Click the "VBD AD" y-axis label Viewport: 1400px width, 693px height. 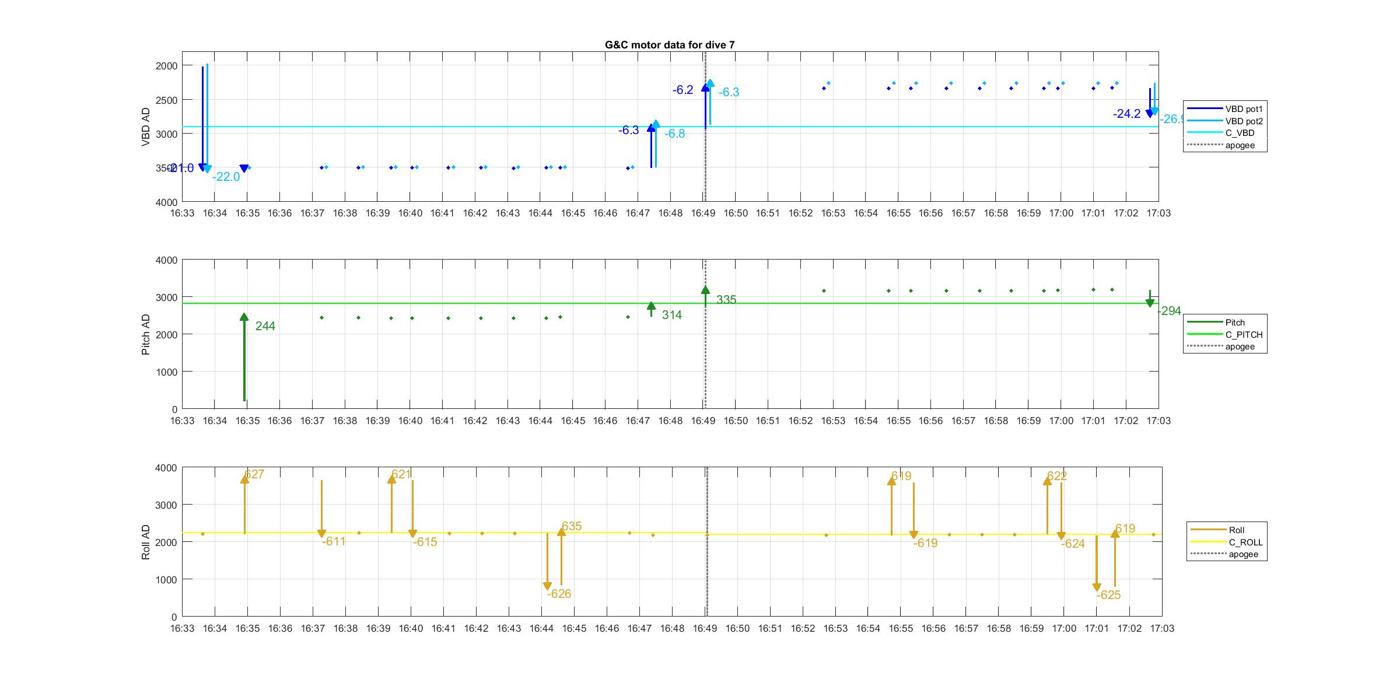click(146, 127)
